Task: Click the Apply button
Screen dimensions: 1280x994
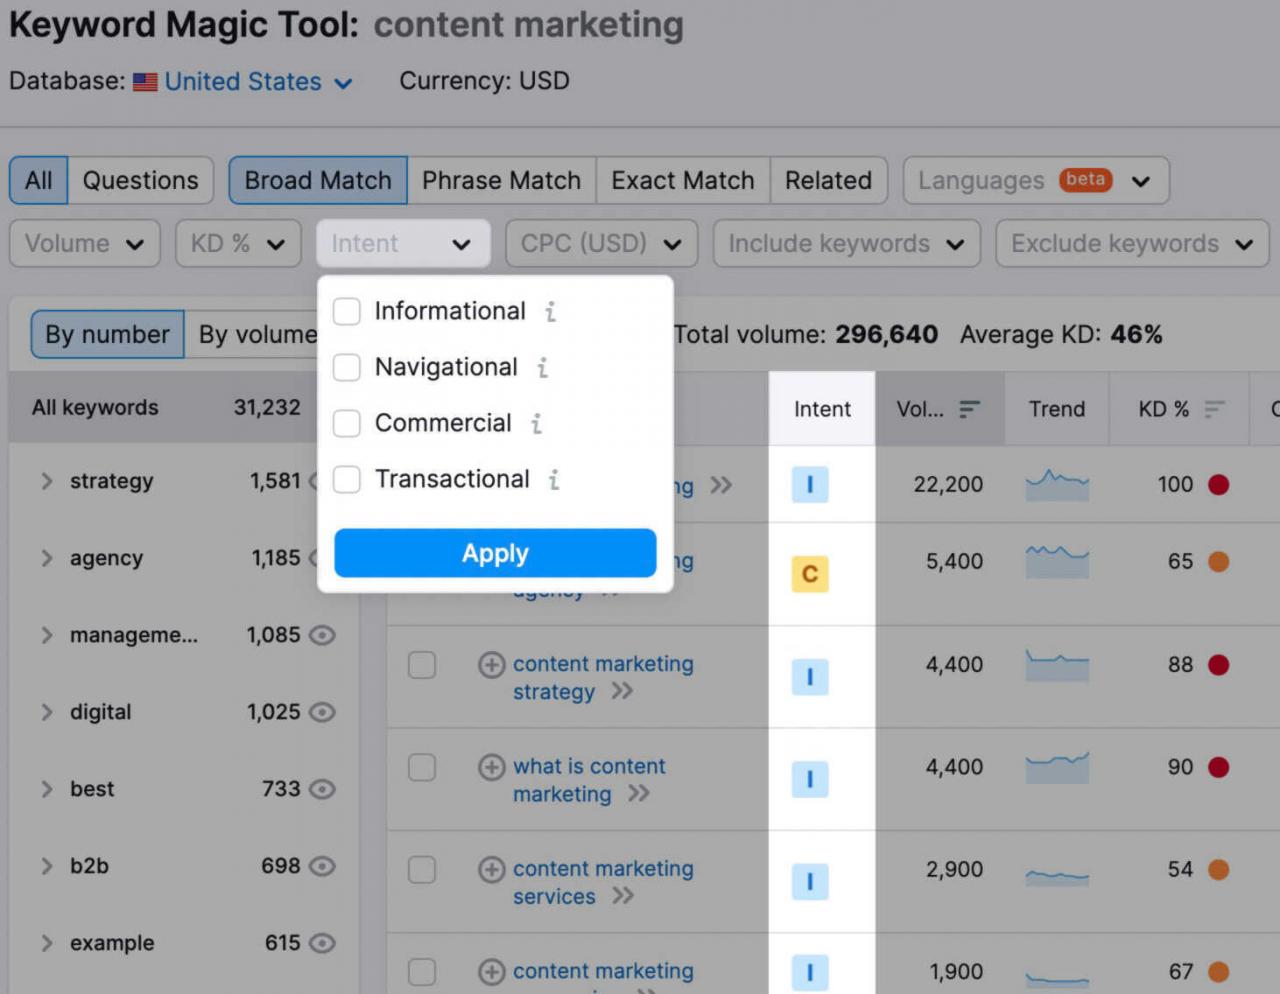Action: [x=495, y=553]
